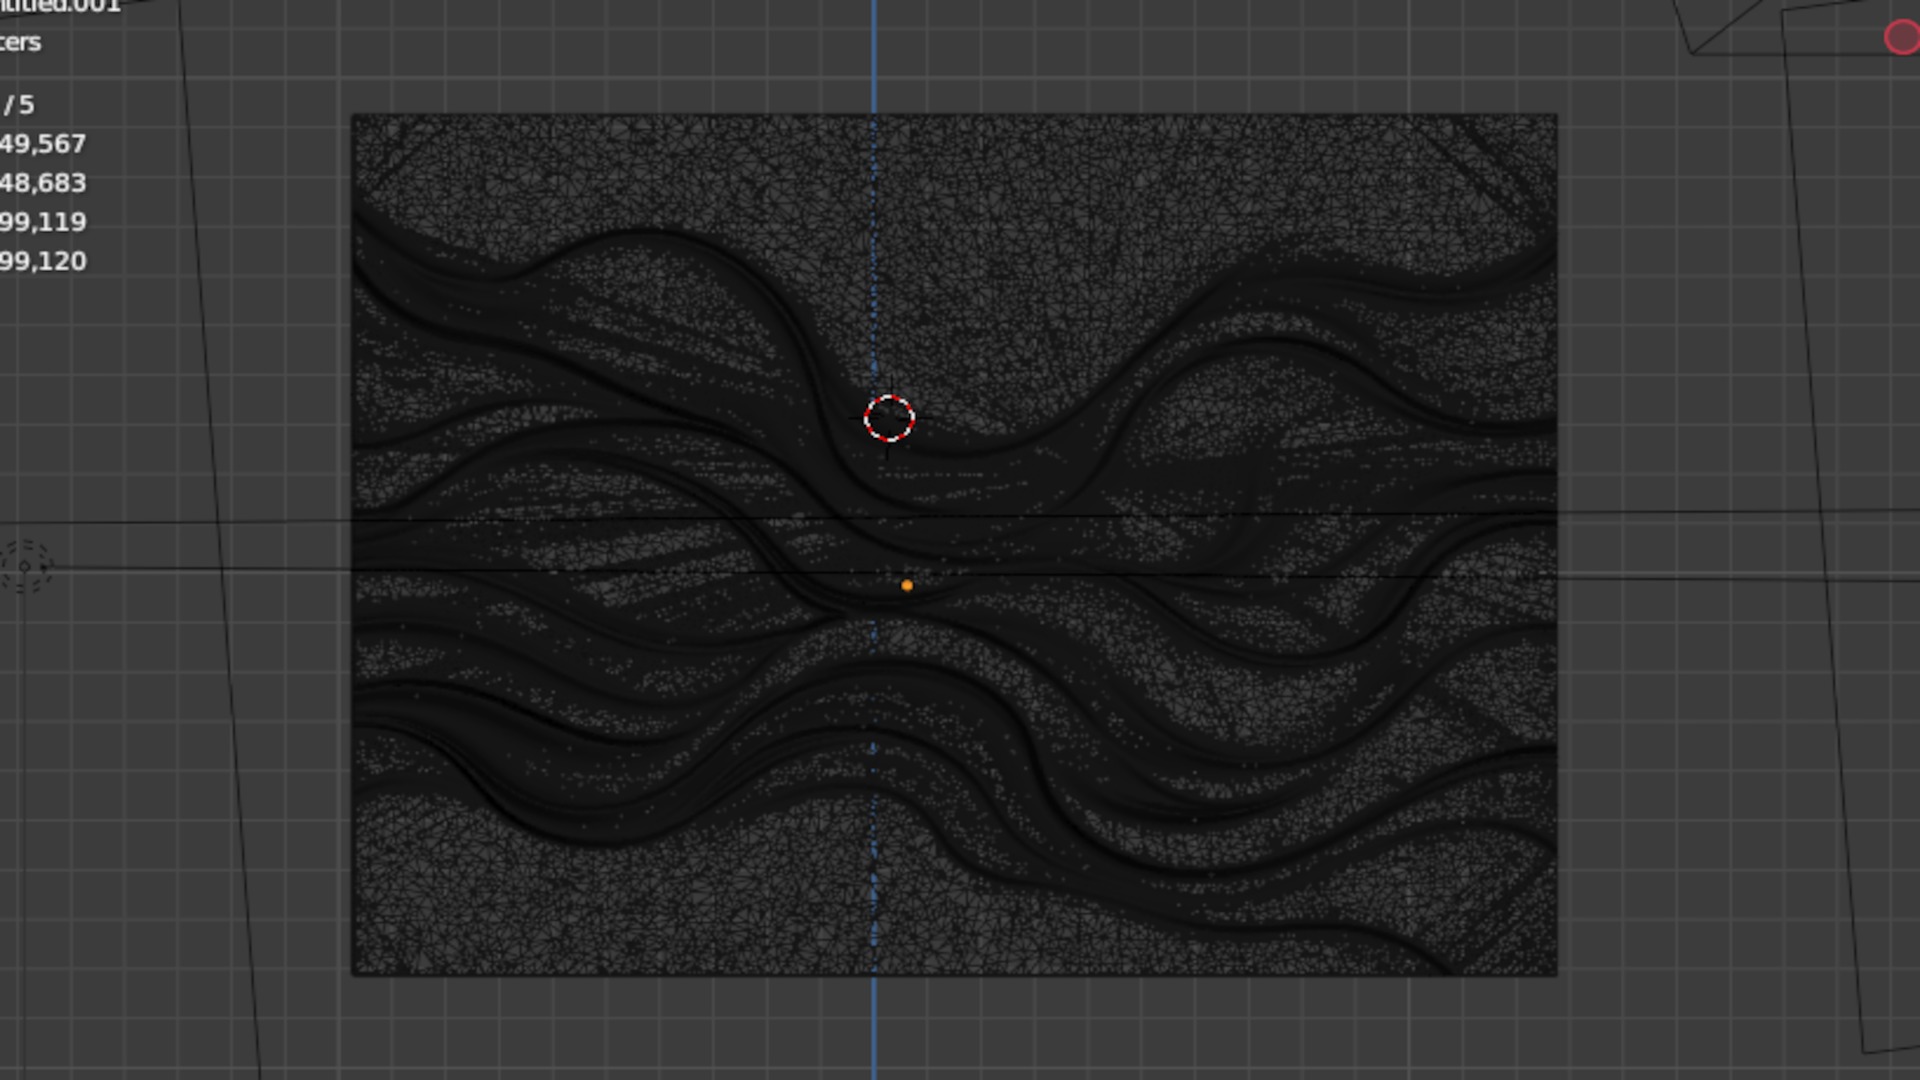Select the dashed-circle light object
Screen dimensions: 1920x1080
coord(25,566)
